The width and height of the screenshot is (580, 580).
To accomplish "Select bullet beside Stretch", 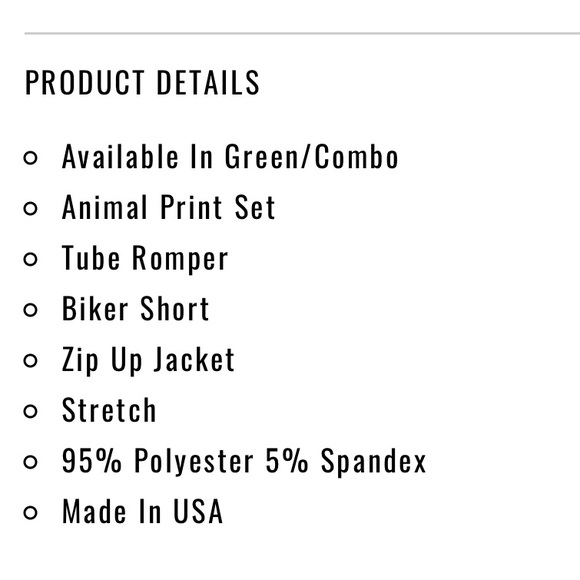I will pyautogui.click(x=30, y=411).
